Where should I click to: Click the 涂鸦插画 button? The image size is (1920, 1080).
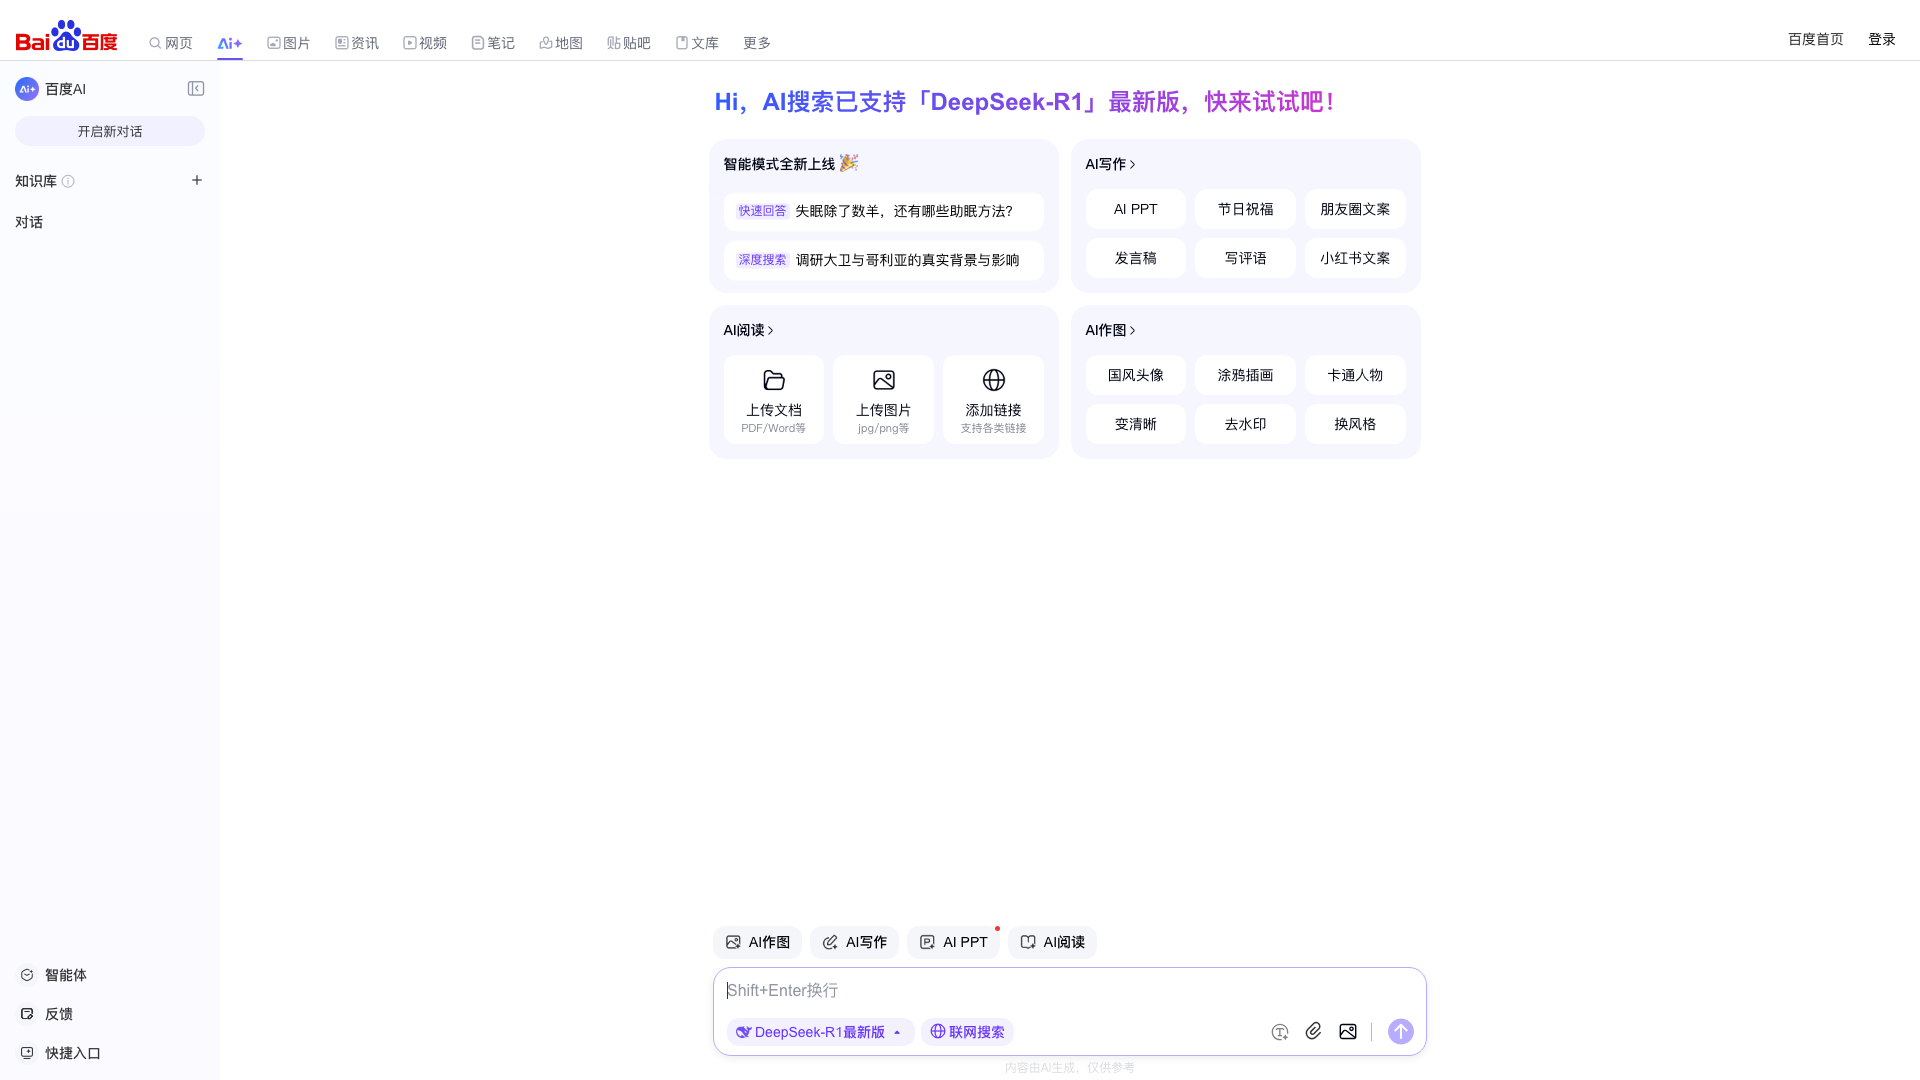coord(1246,375)
